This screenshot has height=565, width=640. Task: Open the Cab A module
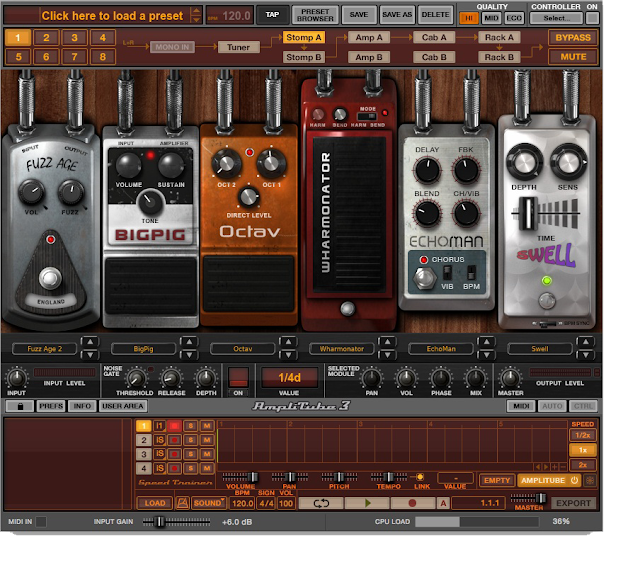434,38
